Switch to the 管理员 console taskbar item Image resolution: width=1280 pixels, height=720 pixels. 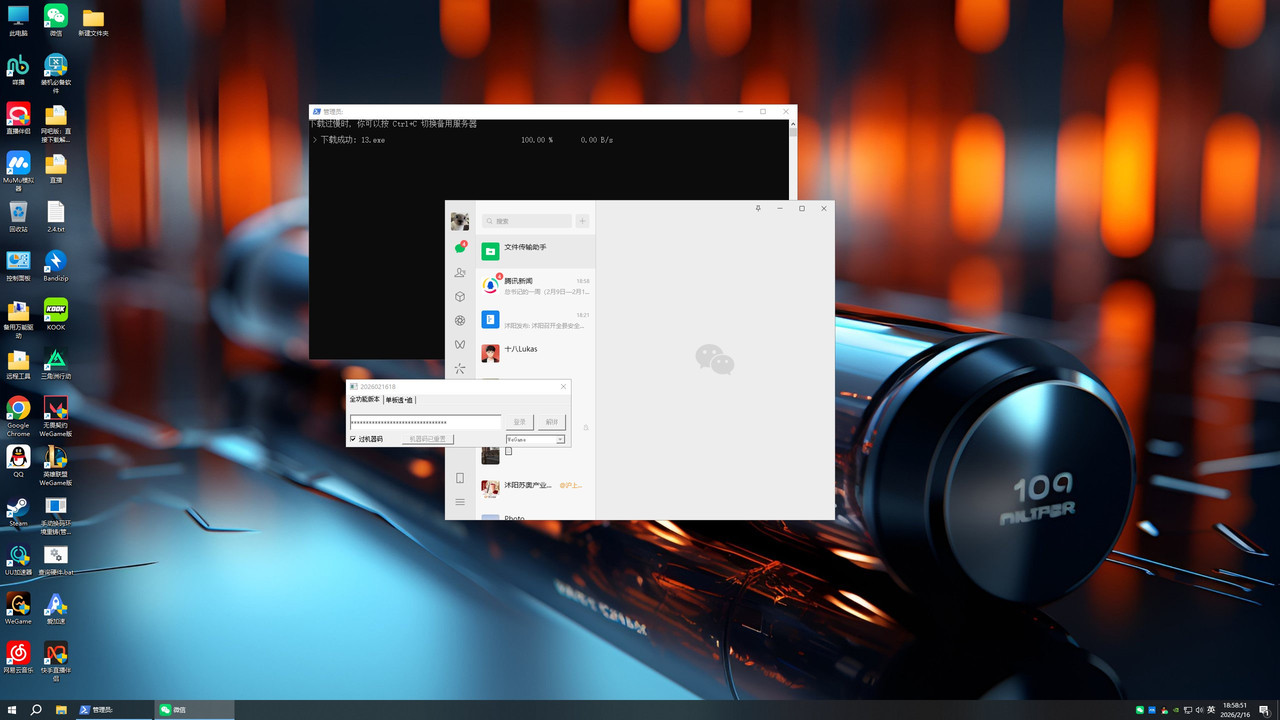[113, 710]
